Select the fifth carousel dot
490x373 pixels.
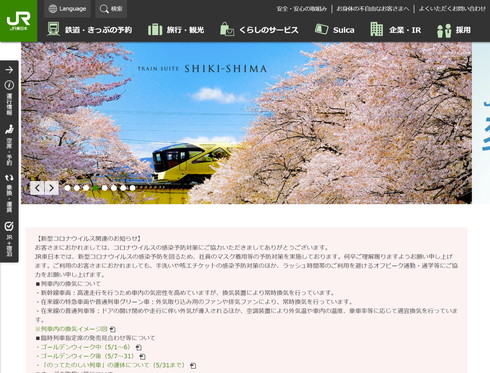coord(105,188)
